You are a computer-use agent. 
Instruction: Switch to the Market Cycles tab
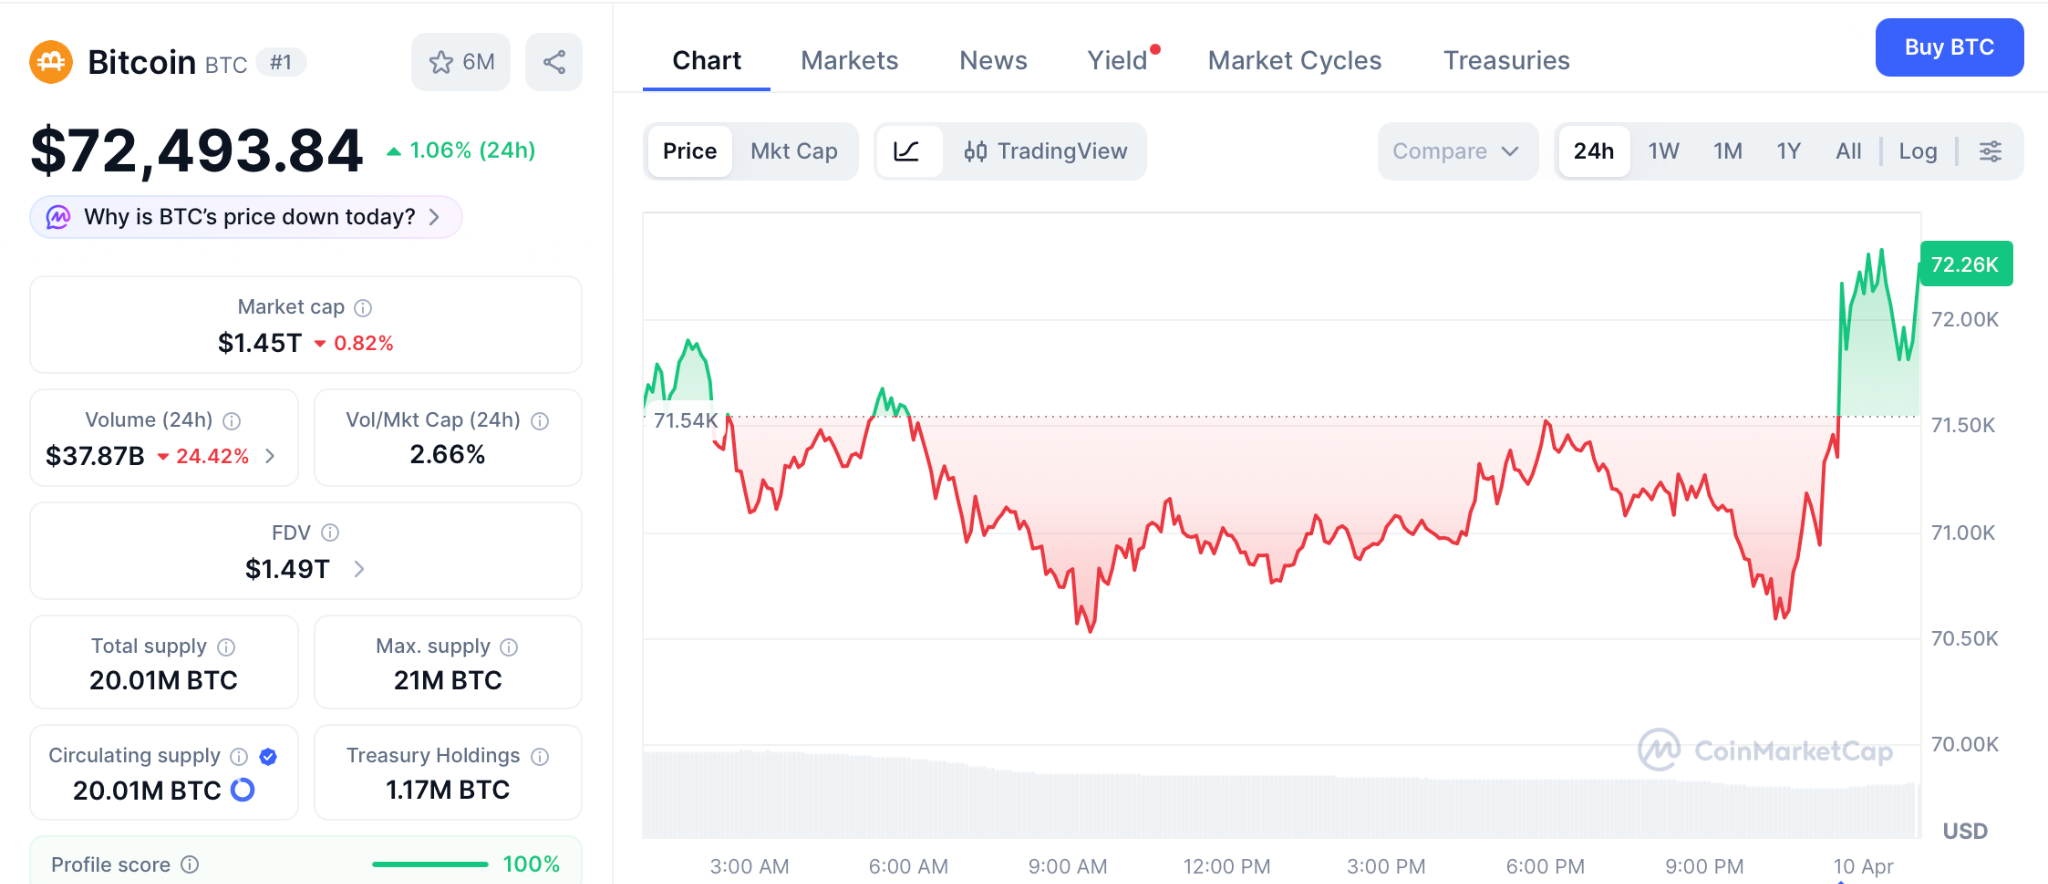pos(1294,60)
